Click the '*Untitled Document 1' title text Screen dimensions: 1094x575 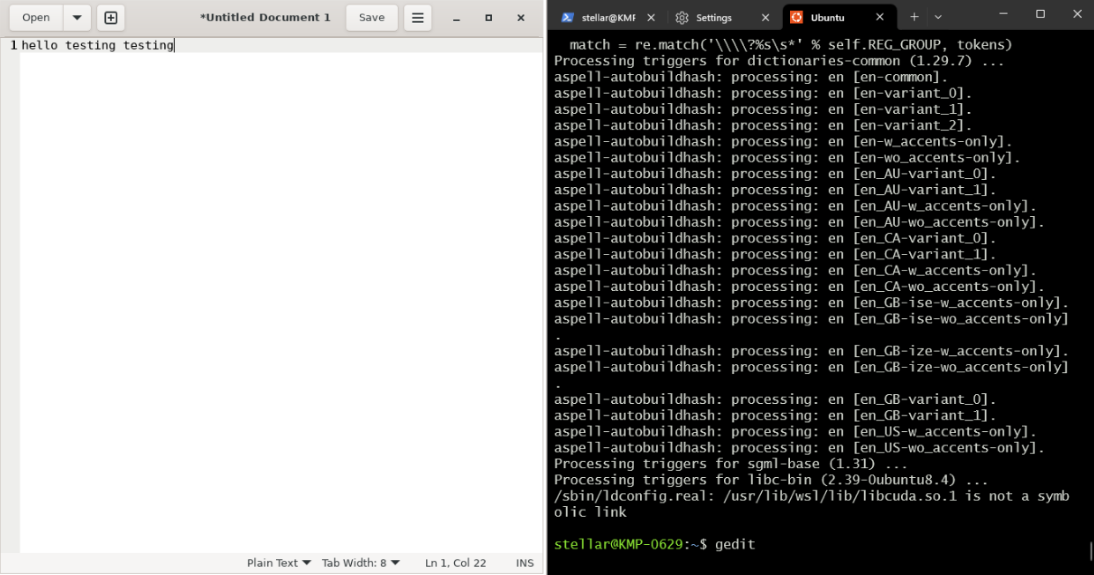point(265,17)
